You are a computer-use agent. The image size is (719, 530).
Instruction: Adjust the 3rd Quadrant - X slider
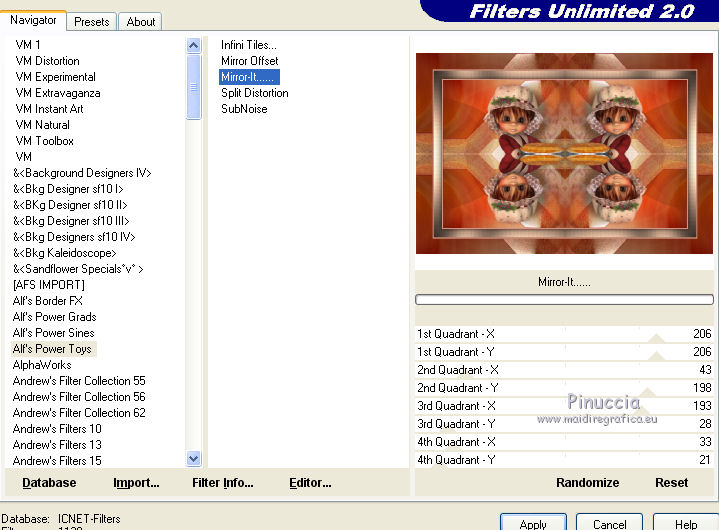[x=564, y=406]
